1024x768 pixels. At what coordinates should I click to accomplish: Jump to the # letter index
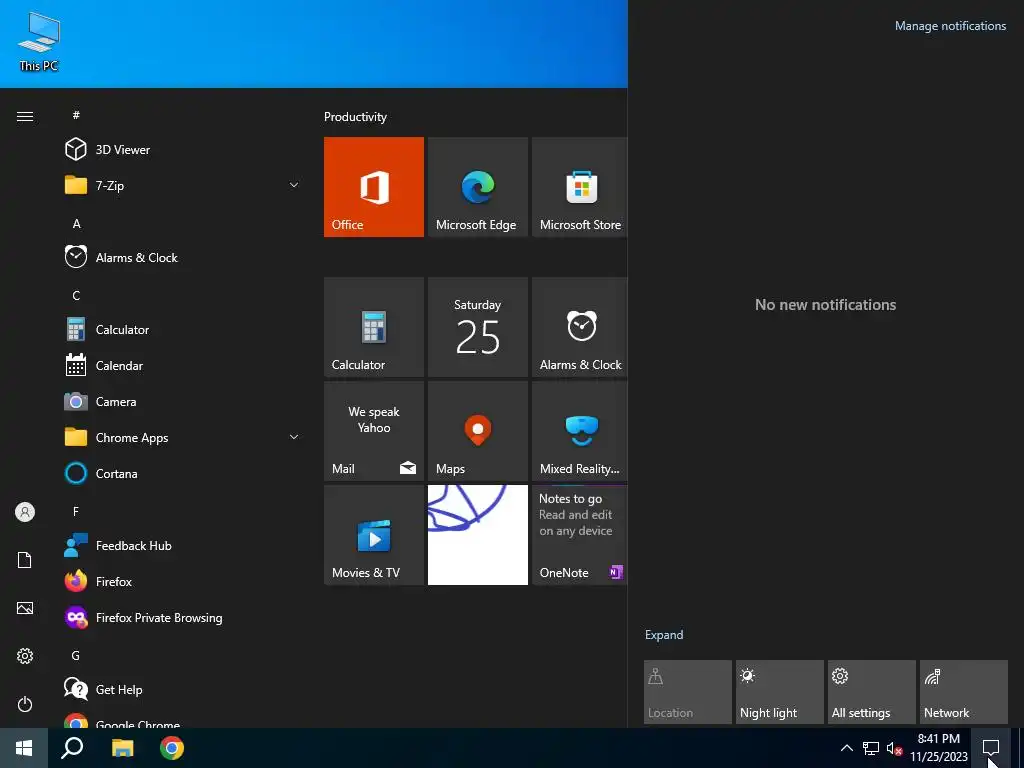click(76, 115)
